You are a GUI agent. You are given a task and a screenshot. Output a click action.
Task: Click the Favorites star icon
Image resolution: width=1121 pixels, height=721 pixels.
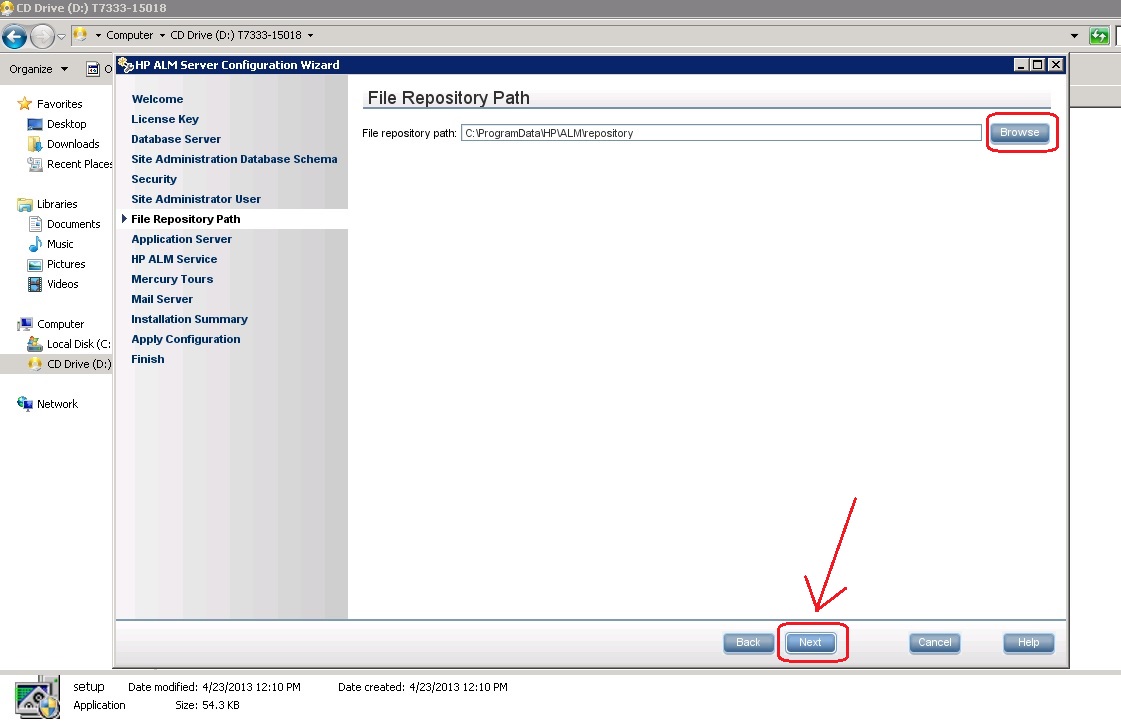(x=24, y=104)
